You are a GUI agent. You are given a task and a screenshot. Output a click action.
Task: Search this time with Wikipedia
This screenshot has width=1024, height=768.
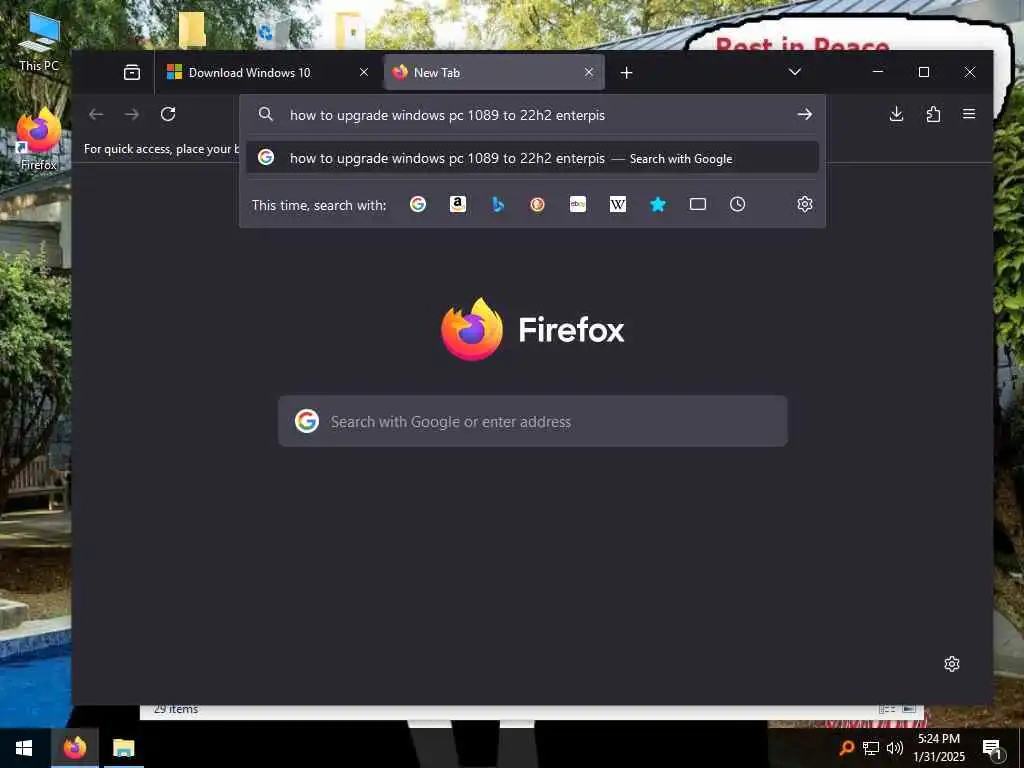pyautogui.click(x=618, y=204)
